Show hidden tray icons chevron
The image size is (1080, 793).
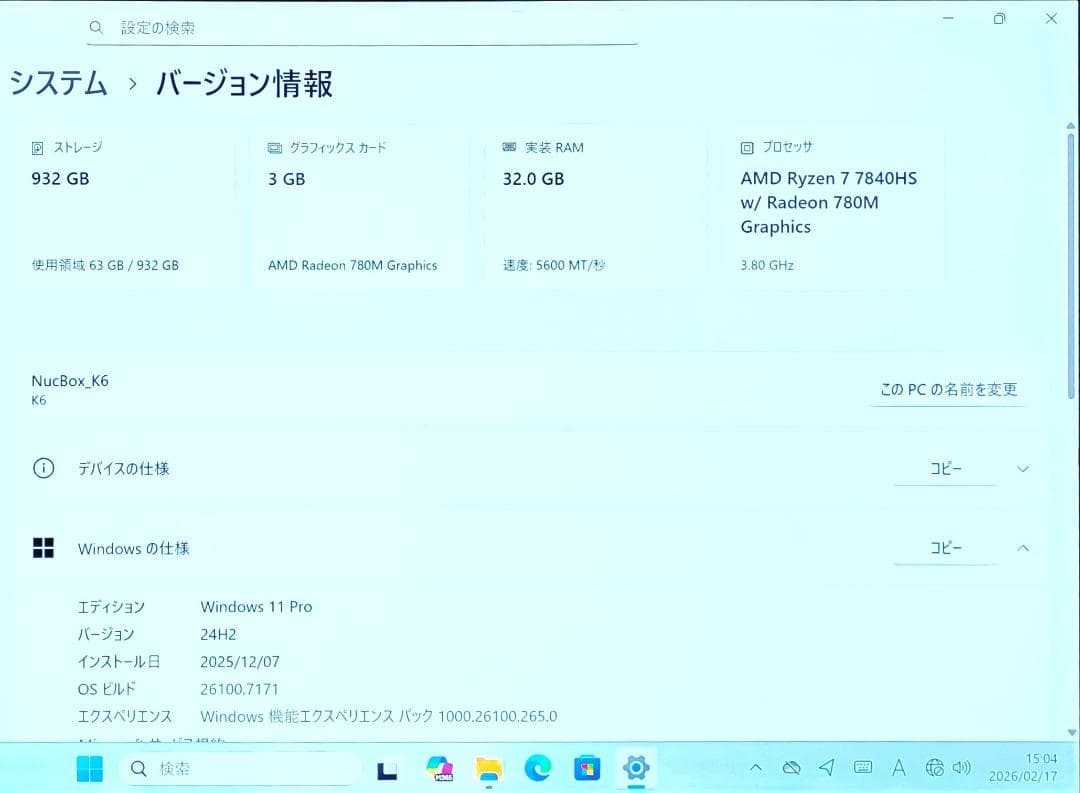point(756,768)
